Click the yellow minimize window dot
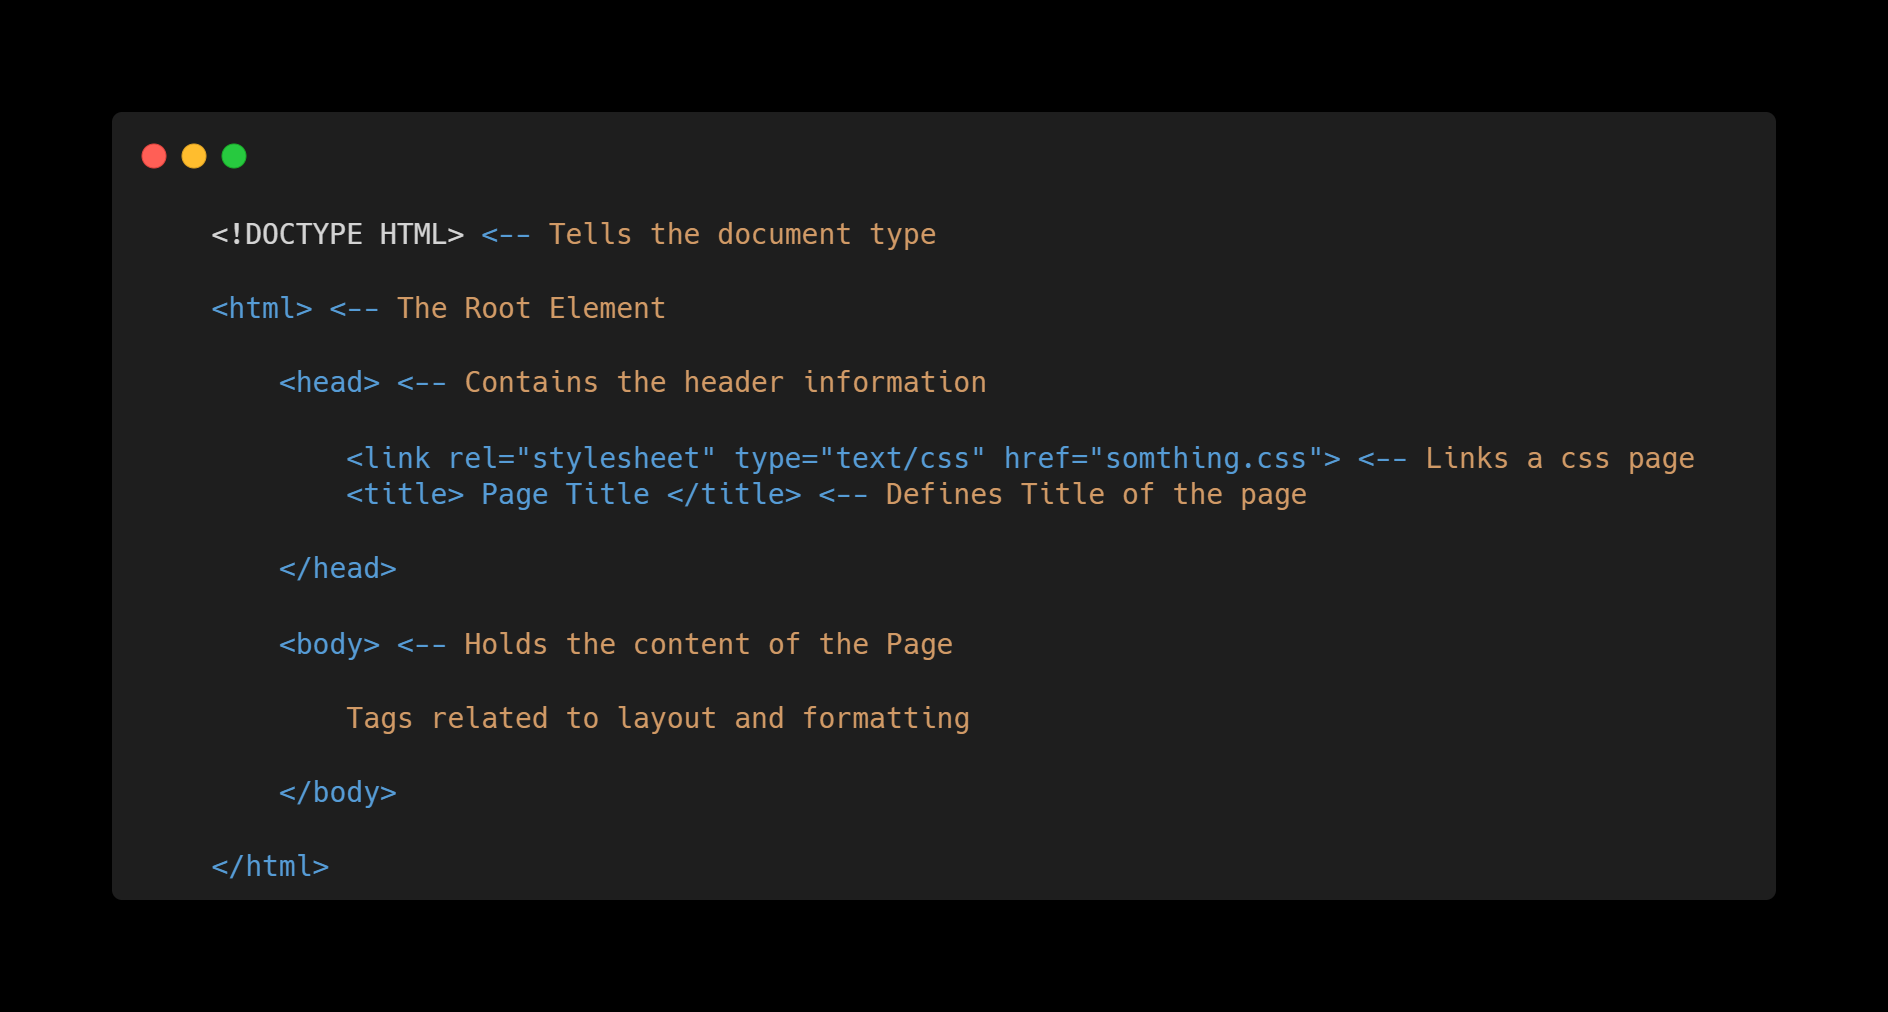This screenshot has height=1012, width=1888. click(194, 156)
